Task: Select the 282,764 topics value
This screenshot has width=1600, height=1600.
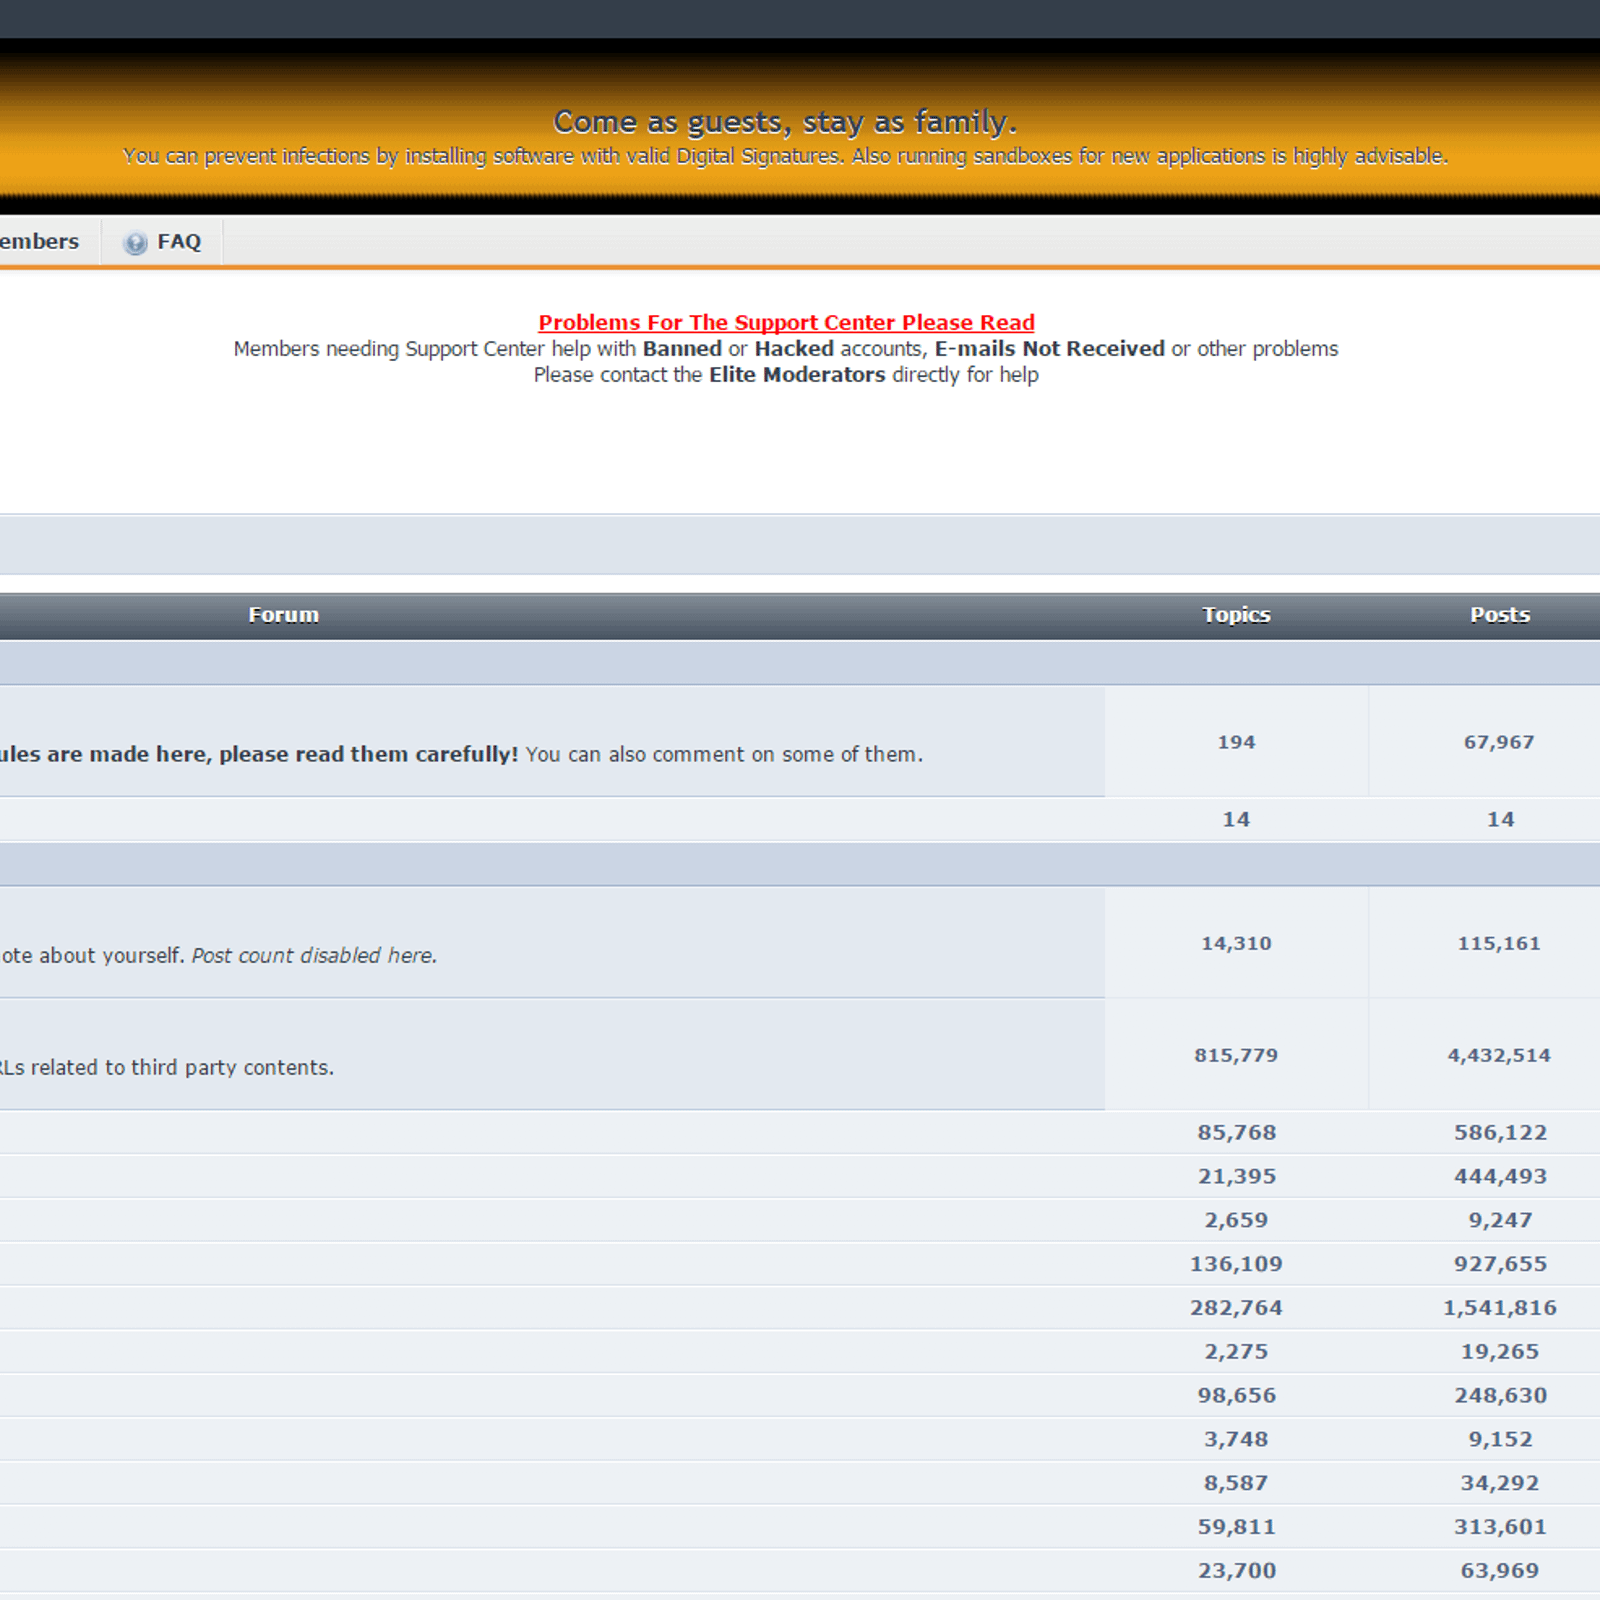Action: 1236,1308
